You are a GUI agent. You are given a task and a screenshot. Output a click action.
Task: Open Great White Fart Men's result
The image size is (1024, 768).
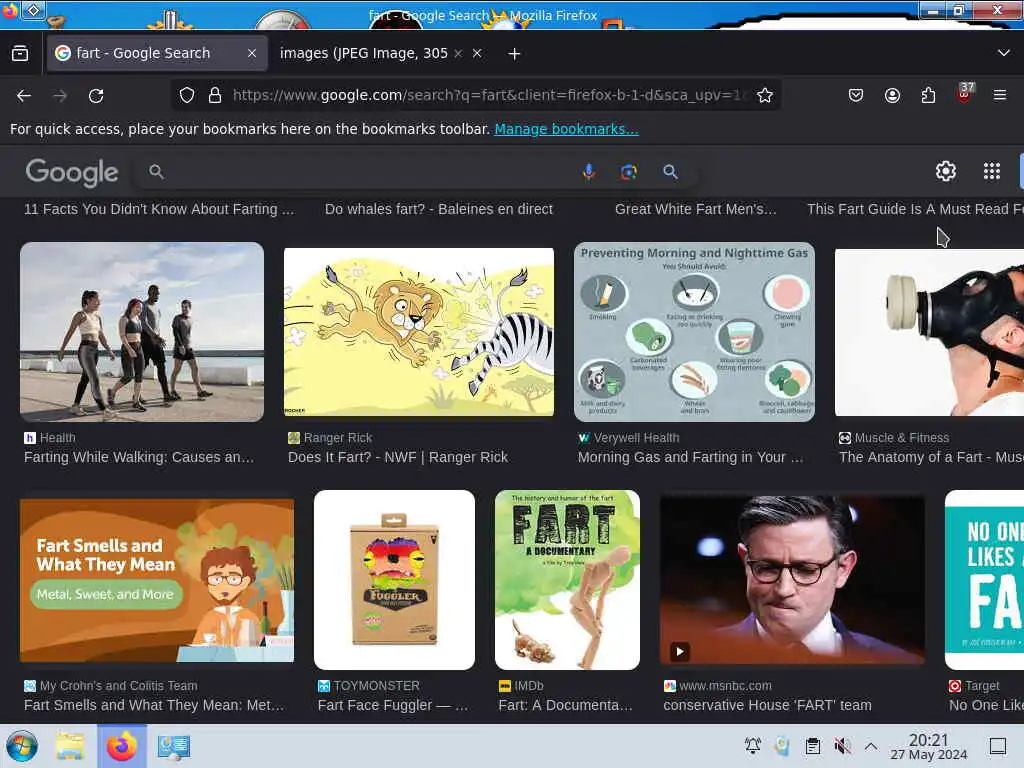[696, 209]
